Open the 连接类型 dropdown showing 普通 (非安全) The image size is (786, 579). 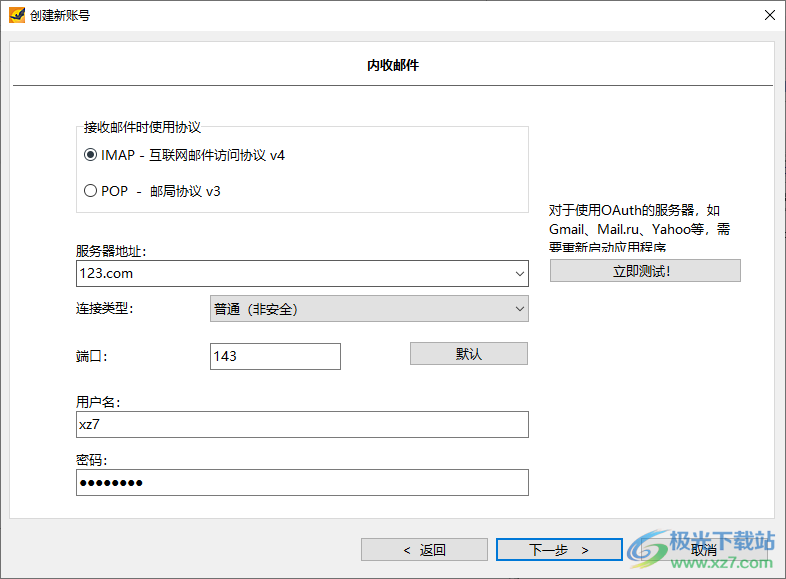[x=368, y=309]
